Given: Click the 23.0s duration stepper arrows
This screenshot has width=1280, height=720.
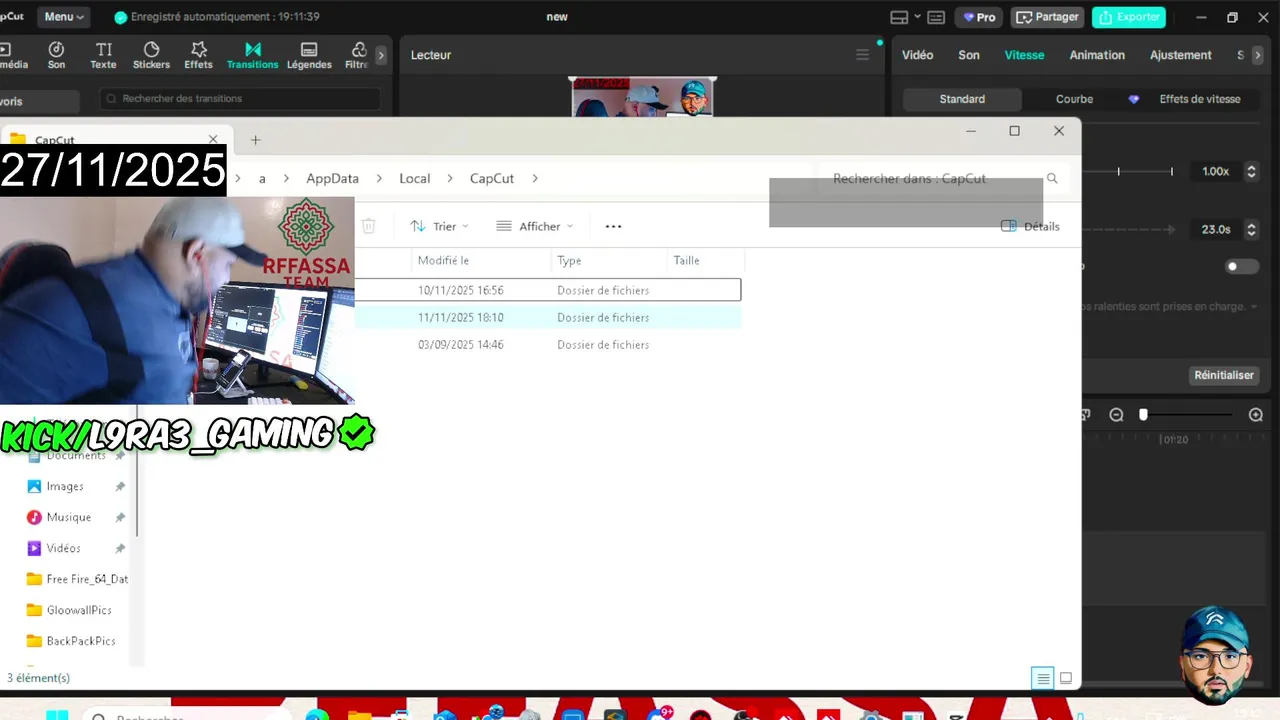Looking at the screenshot, I should coord(1250,230).
